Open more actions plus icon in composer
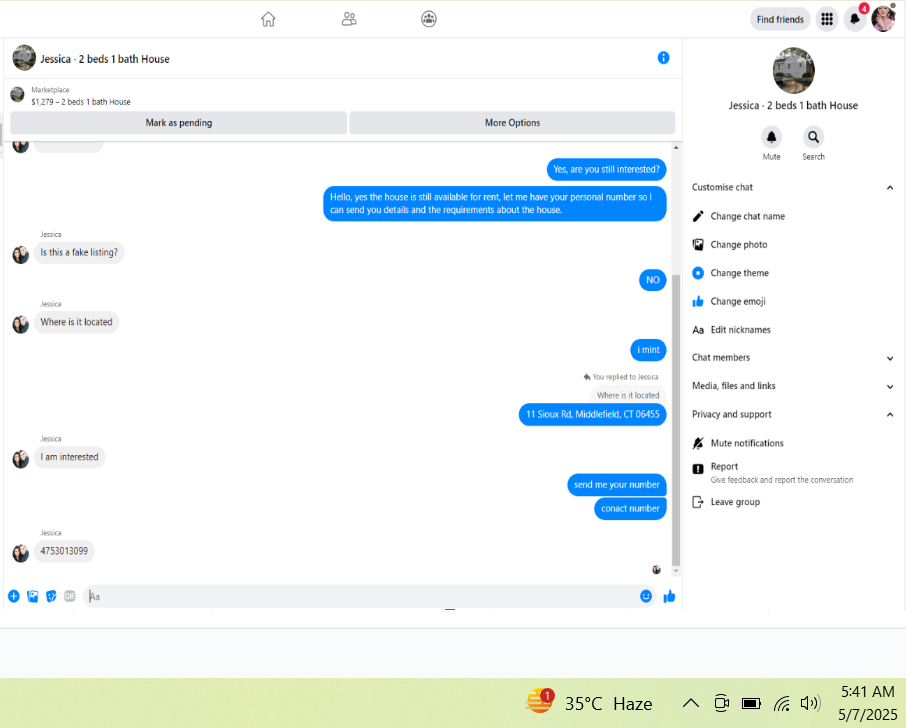 14,596
